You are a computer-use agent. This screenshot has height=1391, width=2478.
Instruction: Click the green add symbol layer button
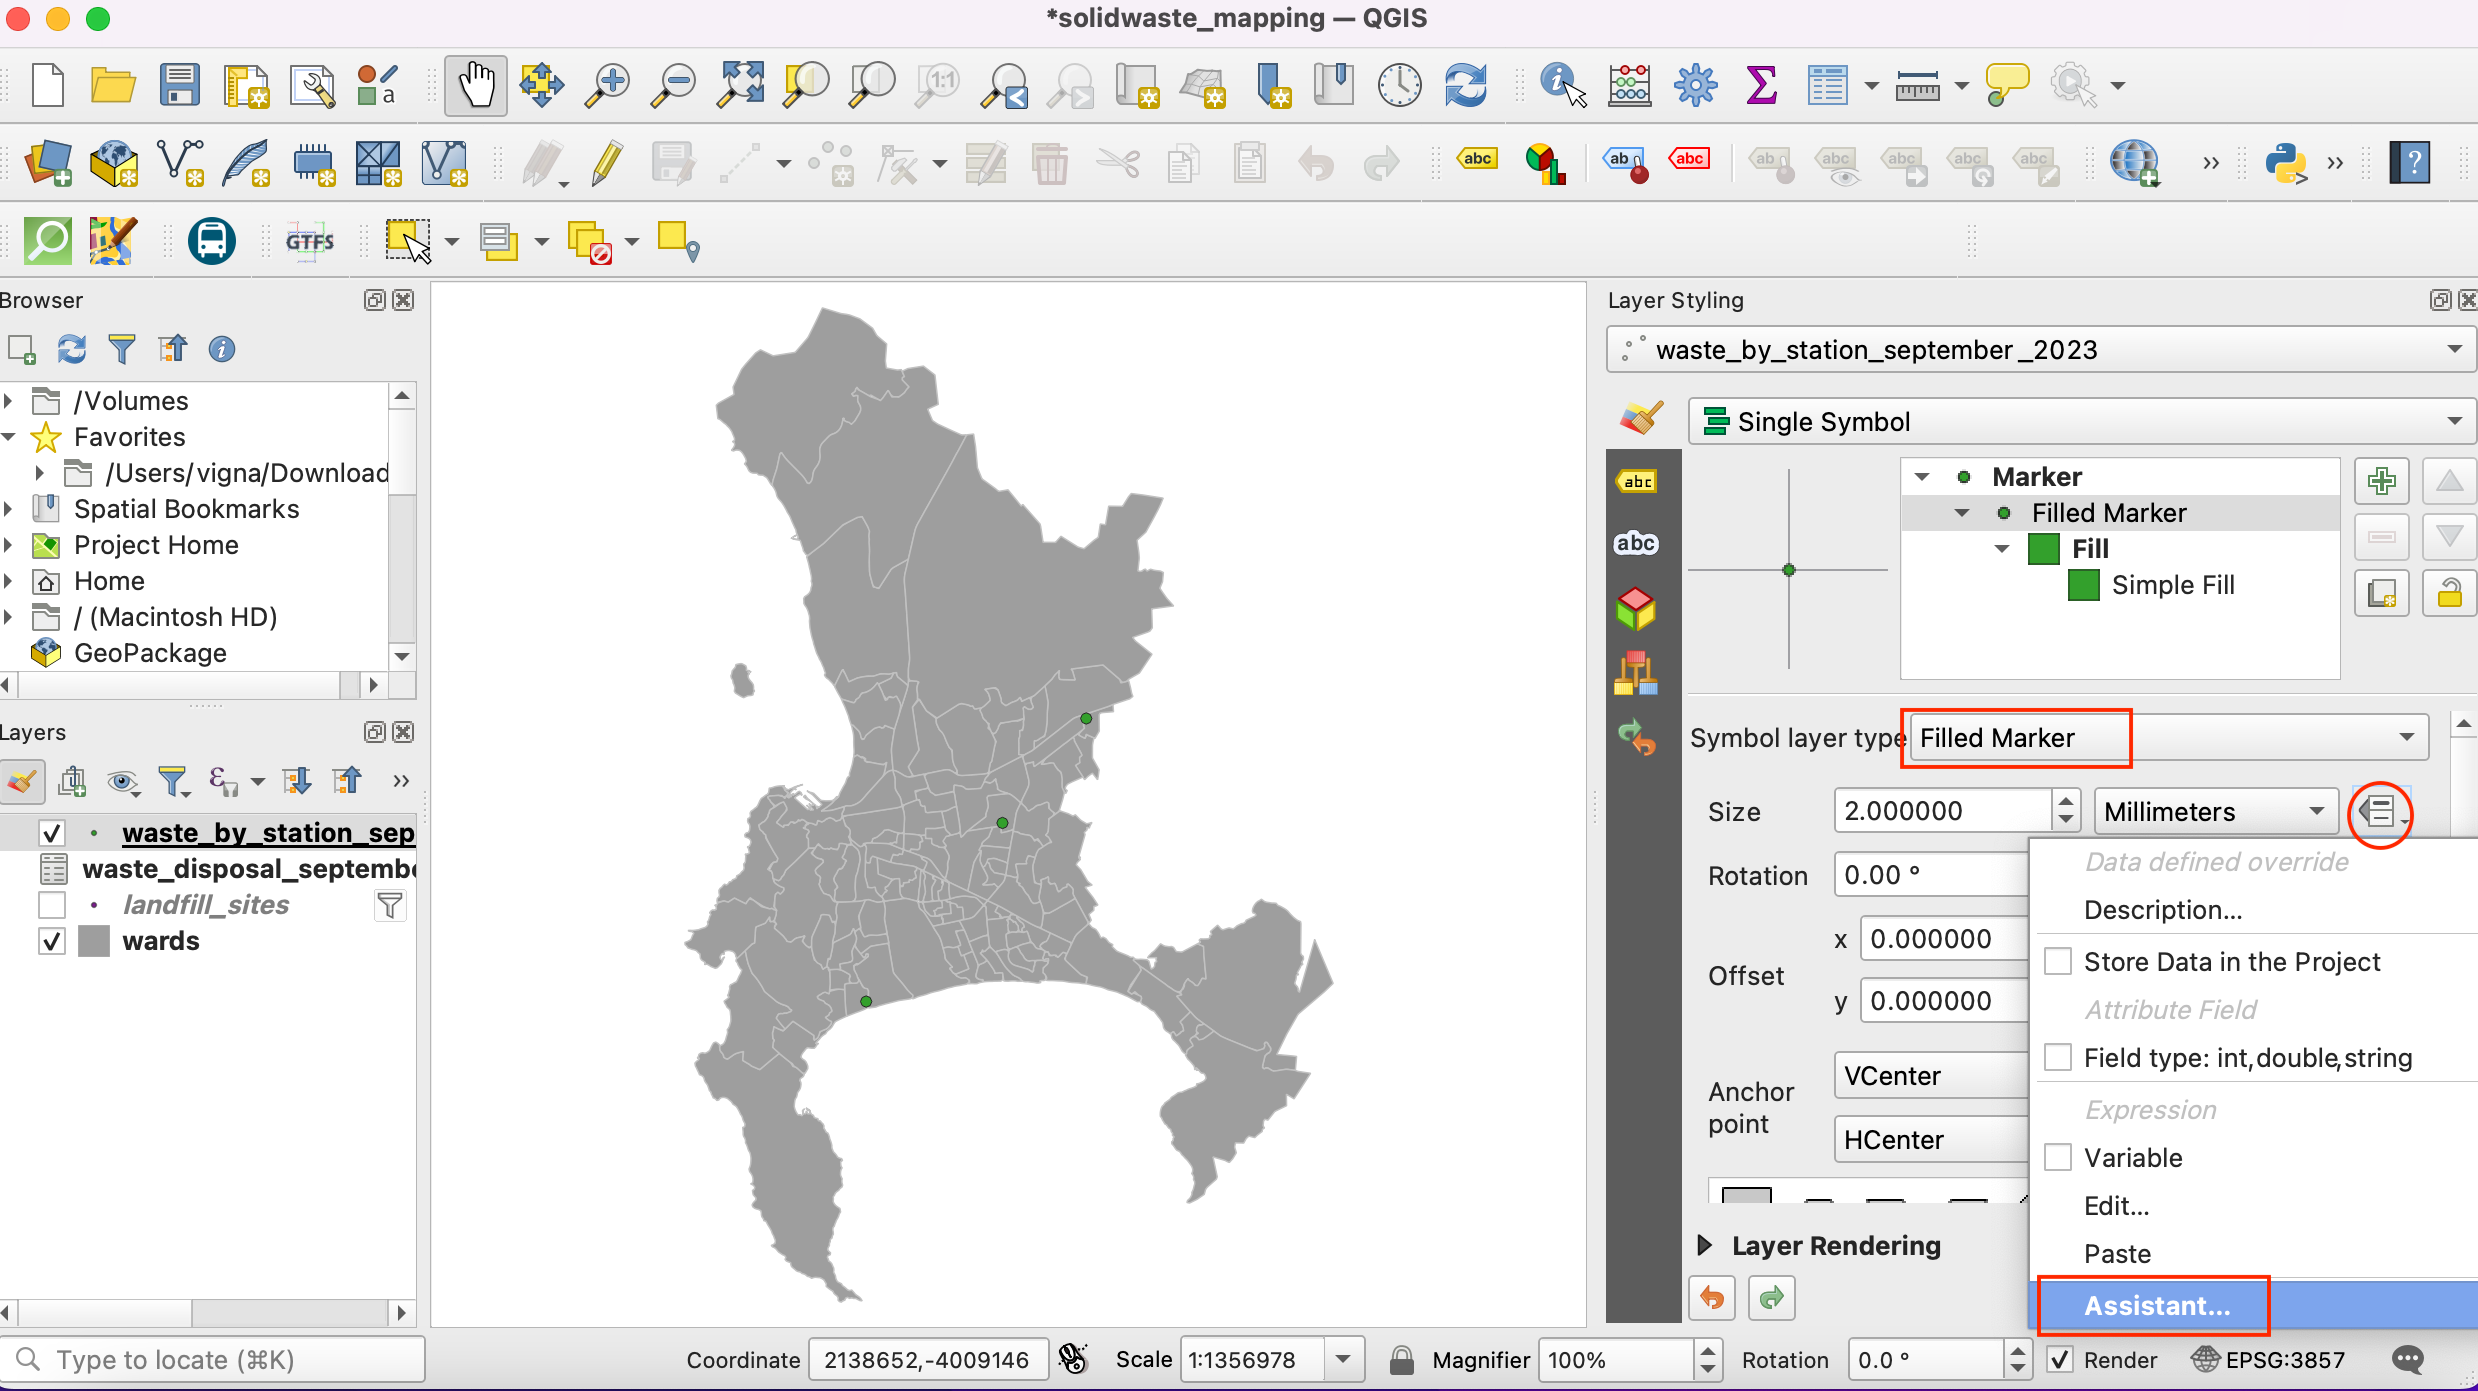point(2381,482)
